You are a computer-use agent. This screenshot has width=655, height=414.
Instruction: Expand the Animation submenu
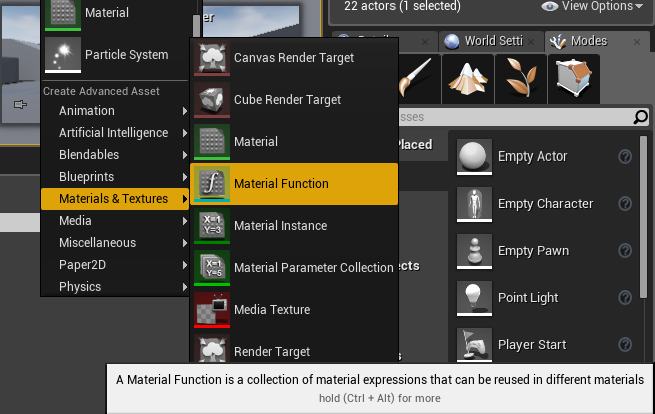[115, 111]
